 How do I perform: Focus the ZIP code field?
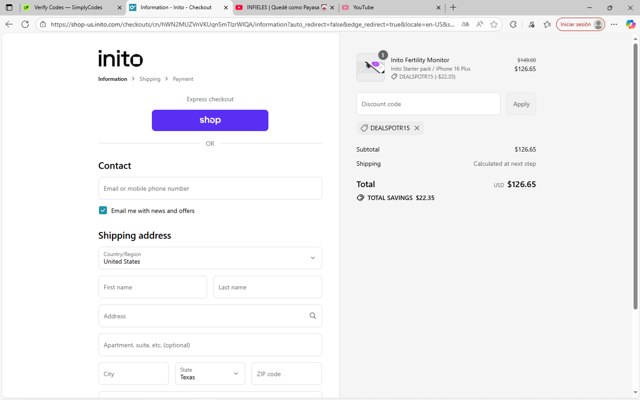coord(287,373)
